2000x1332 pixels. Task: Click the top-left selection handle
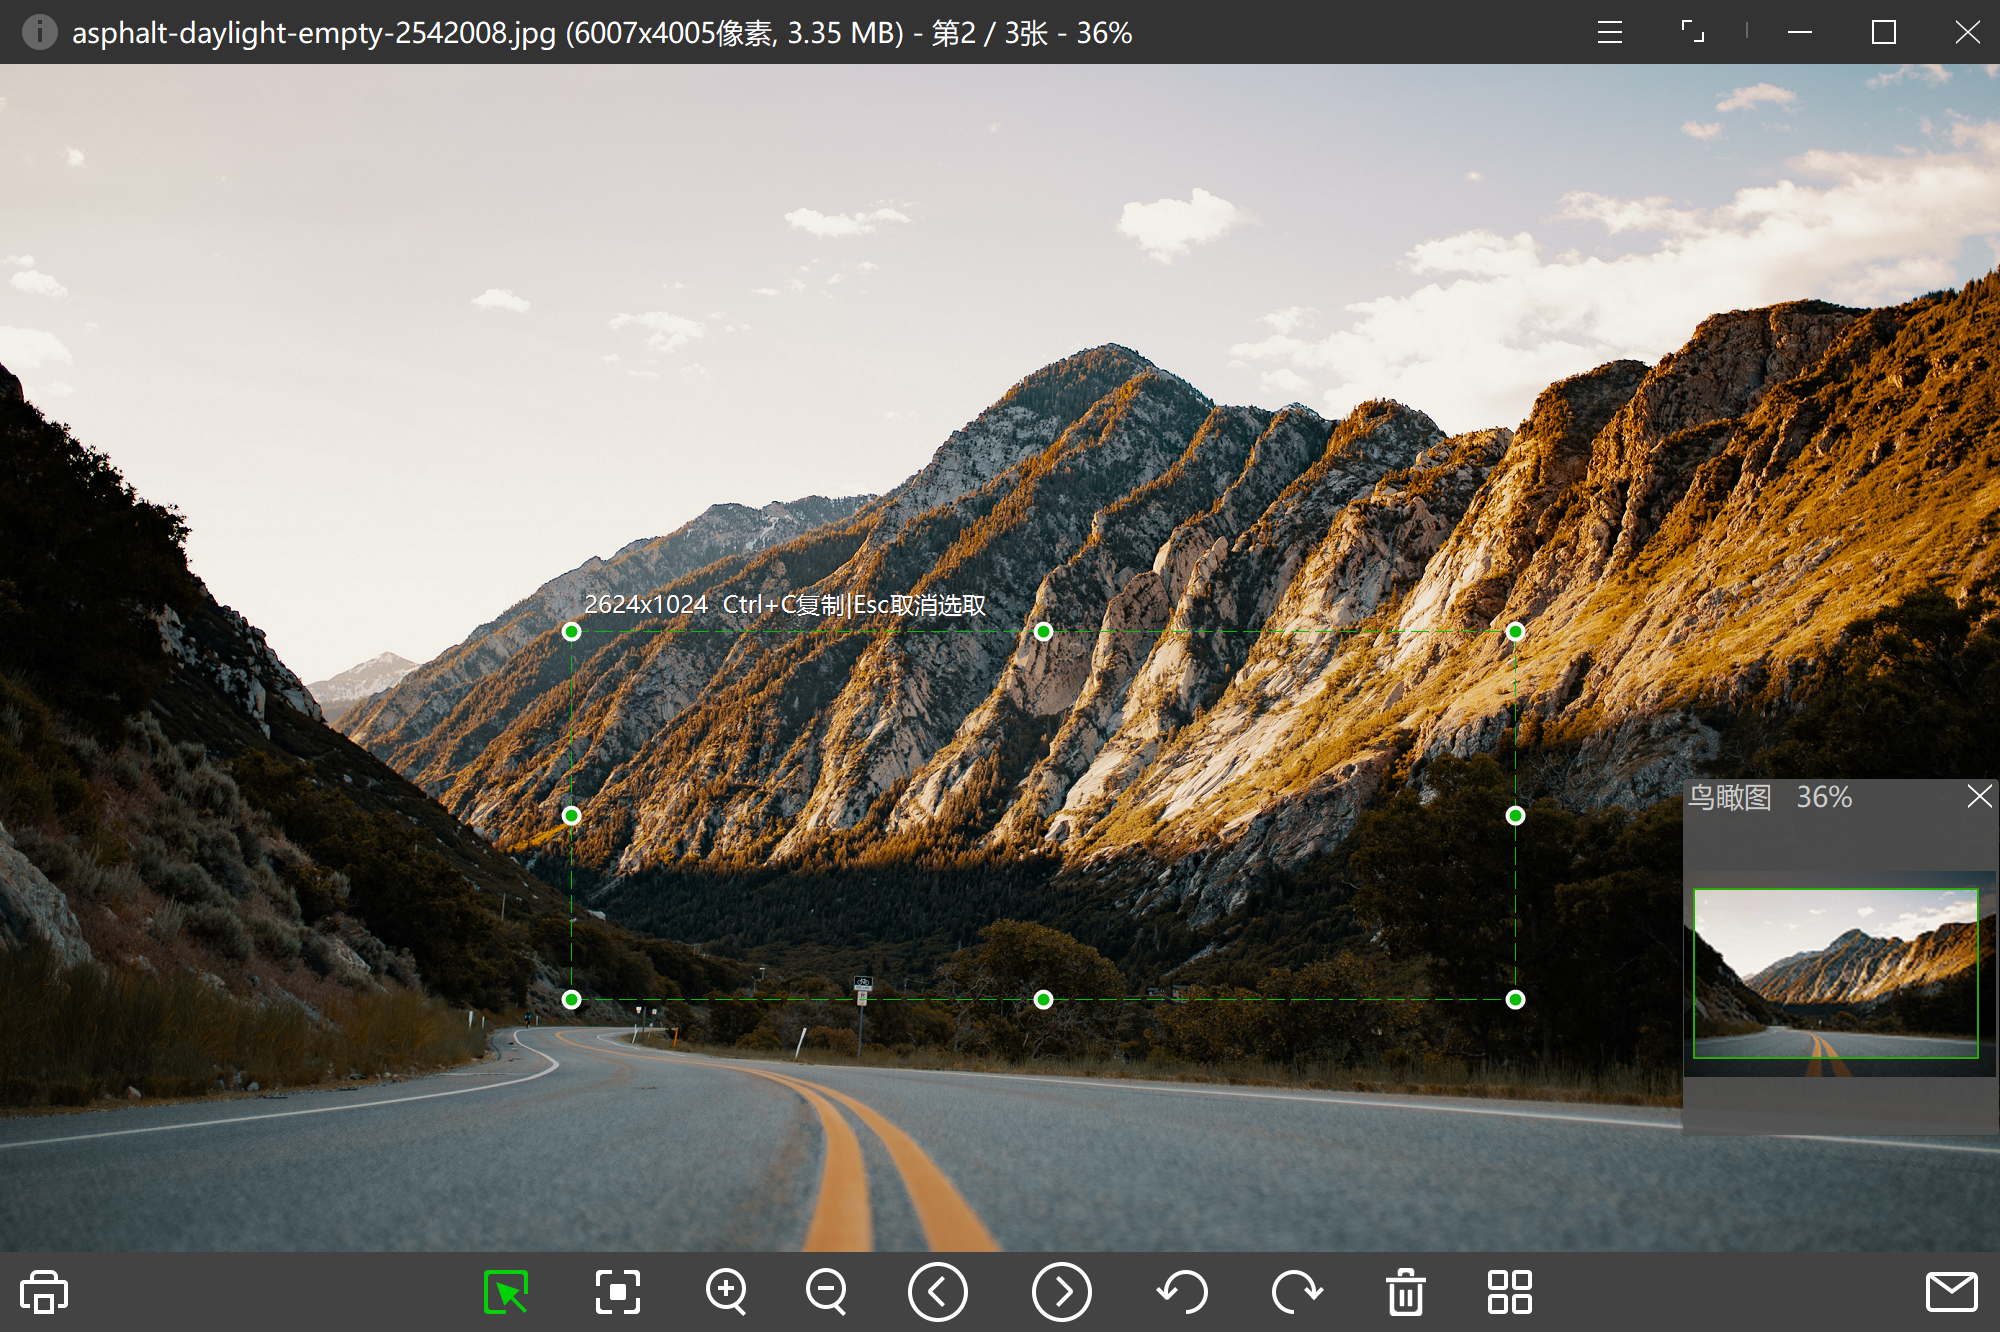coord(571,631)
